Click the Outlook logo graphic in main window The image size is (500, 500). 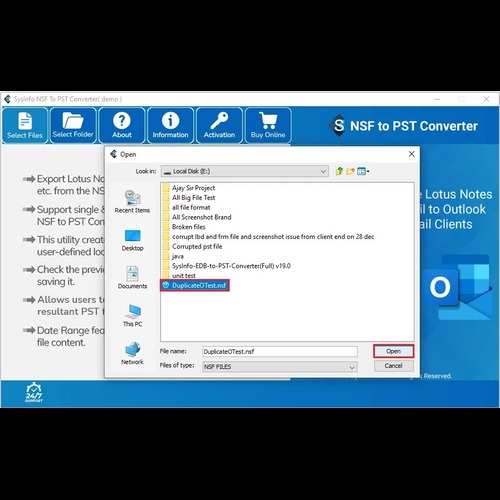click(x=459, y=287)
